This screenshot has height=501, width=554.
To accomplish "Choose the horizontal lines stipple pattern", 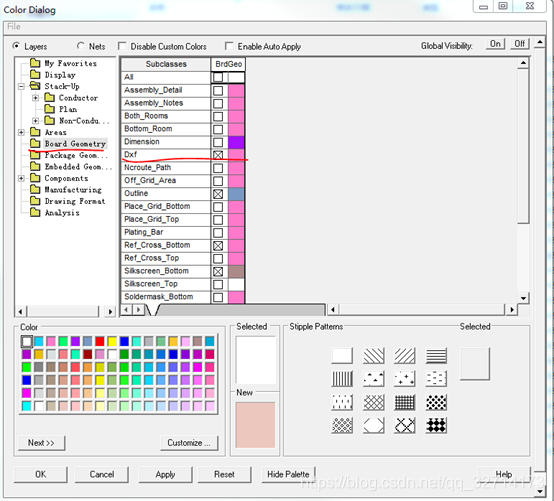I will [x=436, y=356].
